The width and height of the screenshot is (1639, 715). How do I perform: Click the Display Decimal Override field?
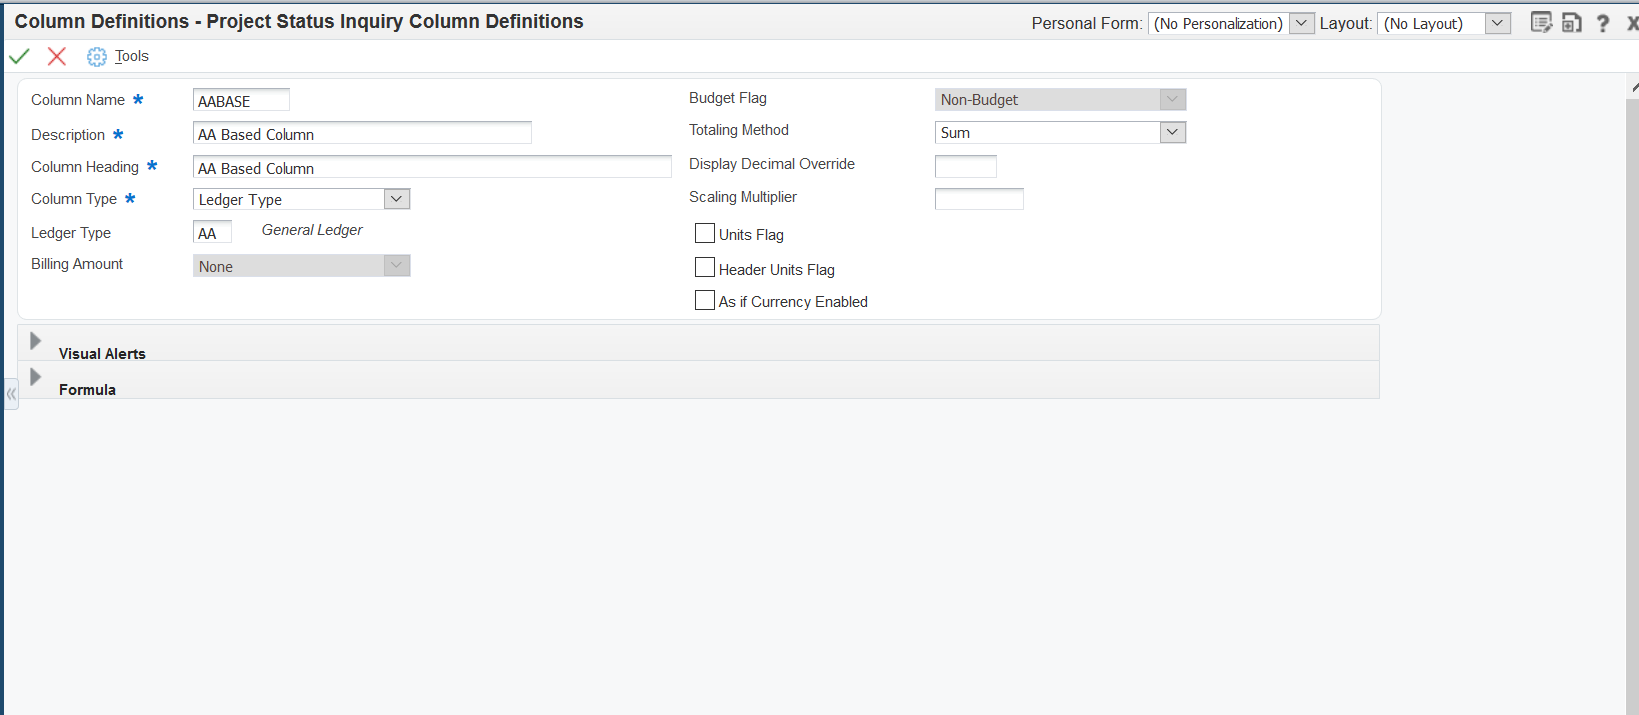pyautogui.click(x=965, y=166)
